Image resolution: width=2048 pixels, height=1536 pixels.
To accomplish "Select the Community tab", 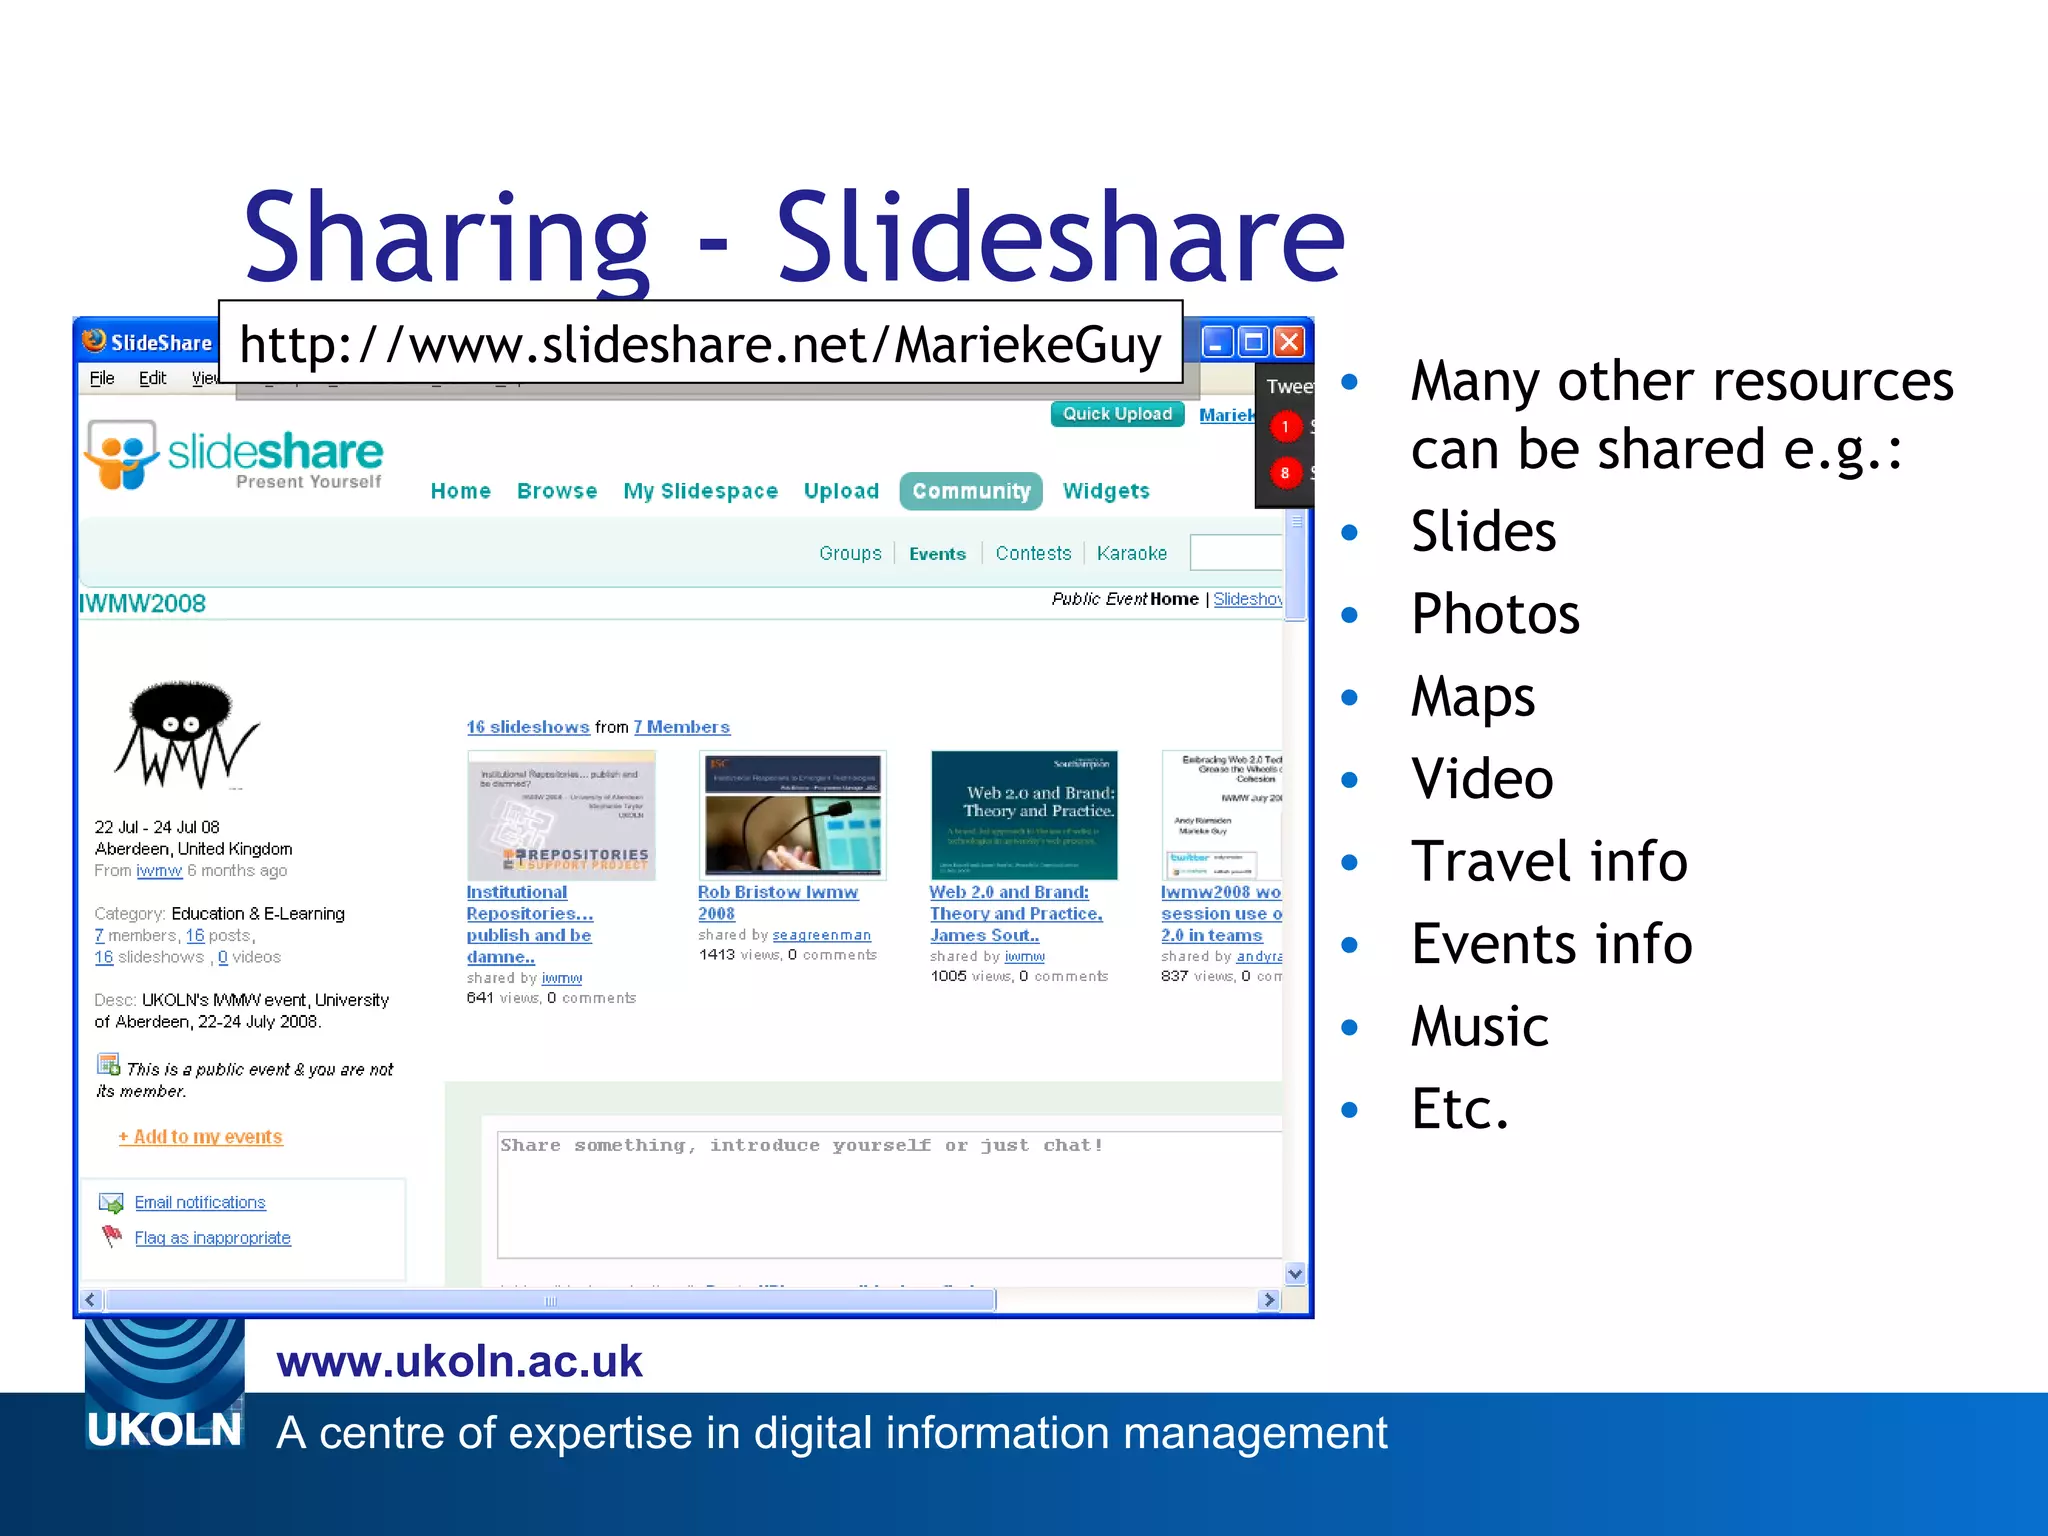I will (x=971, y=491).
